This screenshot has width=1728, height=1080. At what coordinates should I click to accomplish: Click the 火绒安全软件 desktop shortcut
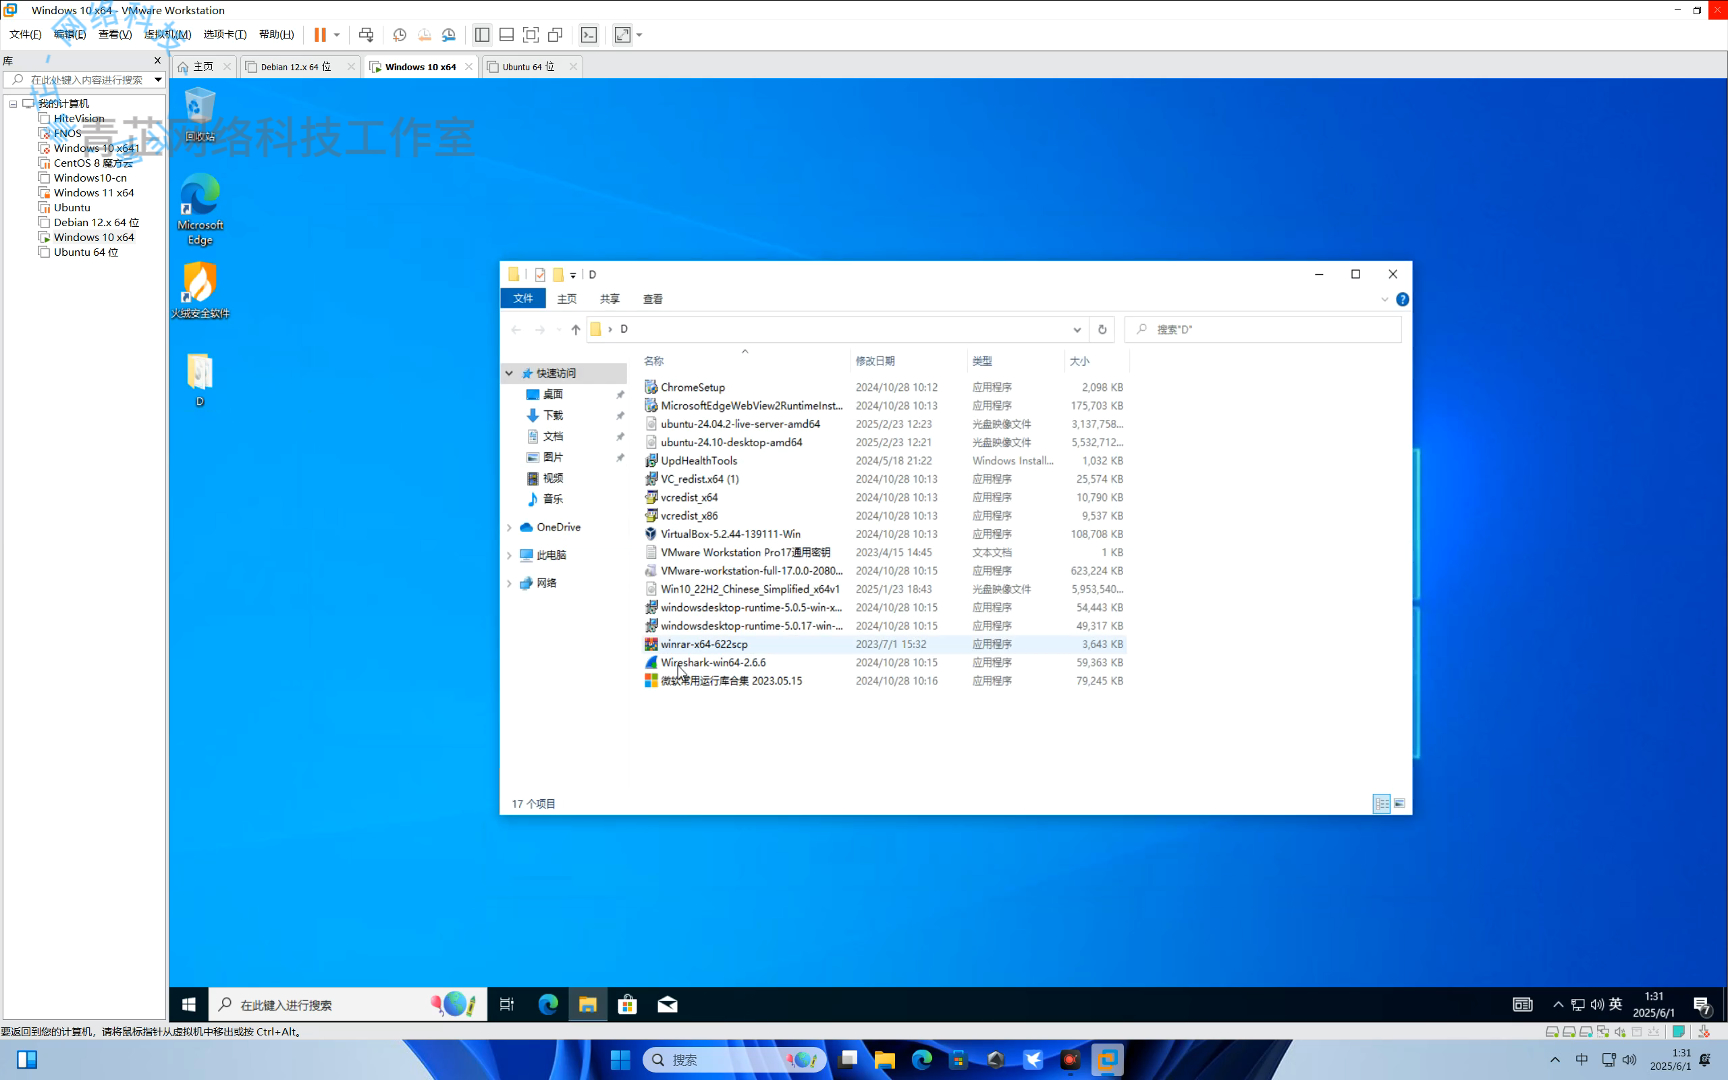click(x=200, y=291)
